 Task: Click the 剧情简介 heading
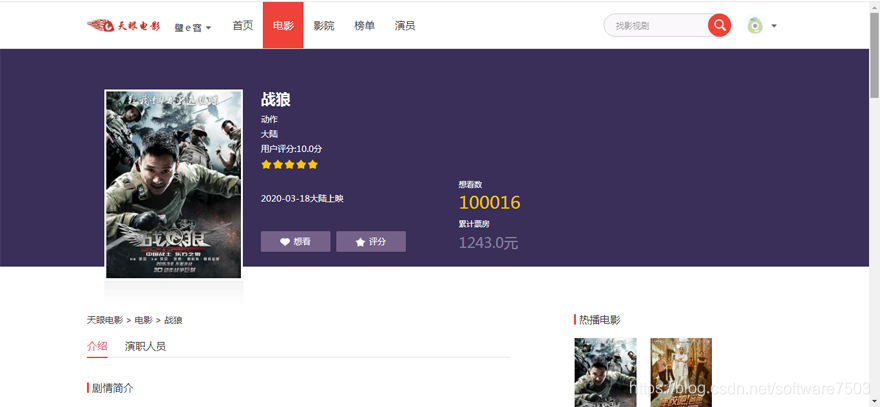113,388
